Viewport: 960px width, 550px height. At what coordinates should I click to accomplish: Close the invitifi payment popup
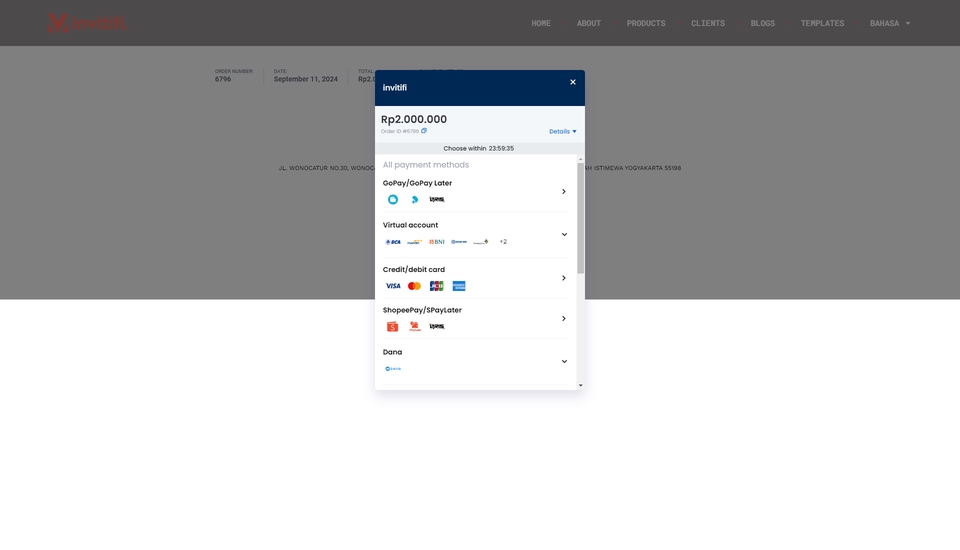tap(573, 82)
